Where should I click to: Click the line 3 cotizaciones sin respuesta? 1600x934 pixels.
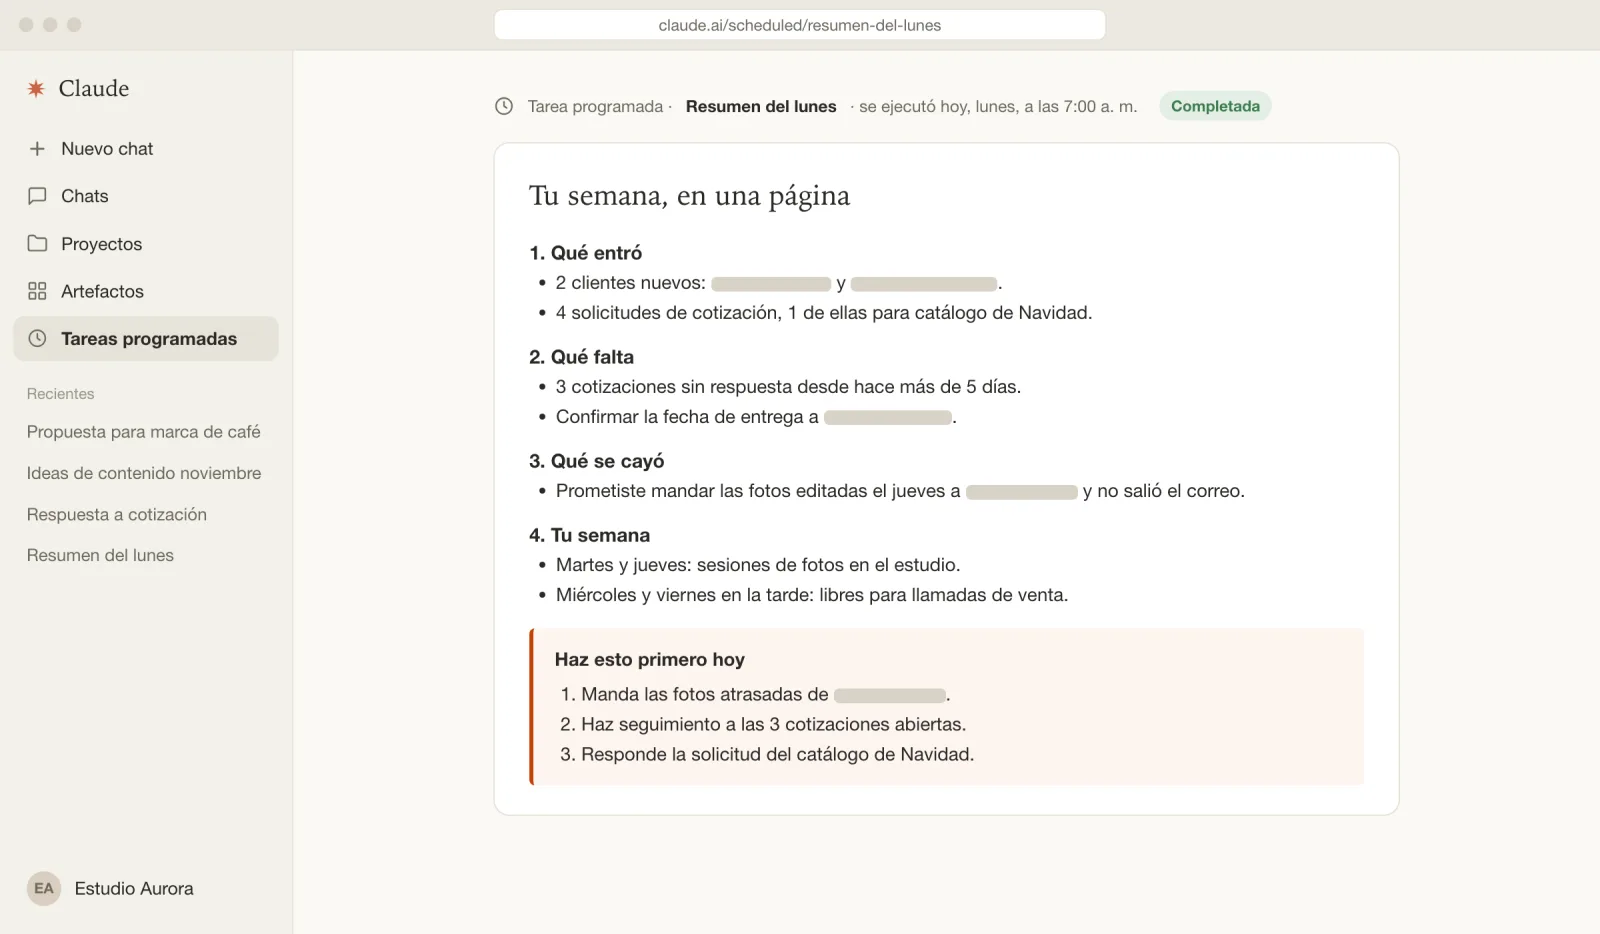pos(788,387)
